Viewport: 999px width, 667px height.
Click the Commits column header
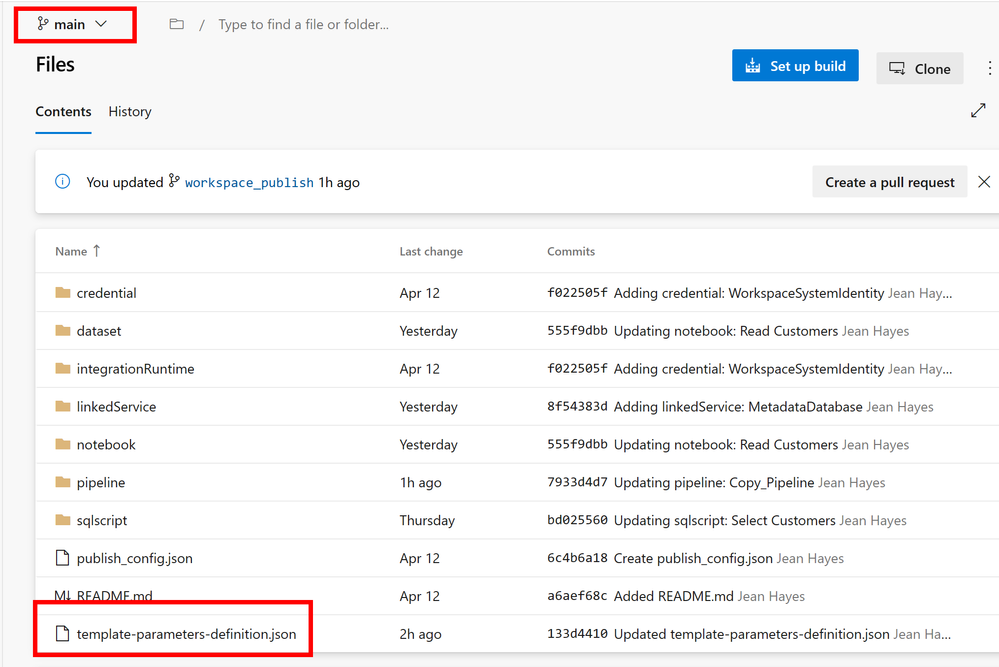tap(571, 251)
